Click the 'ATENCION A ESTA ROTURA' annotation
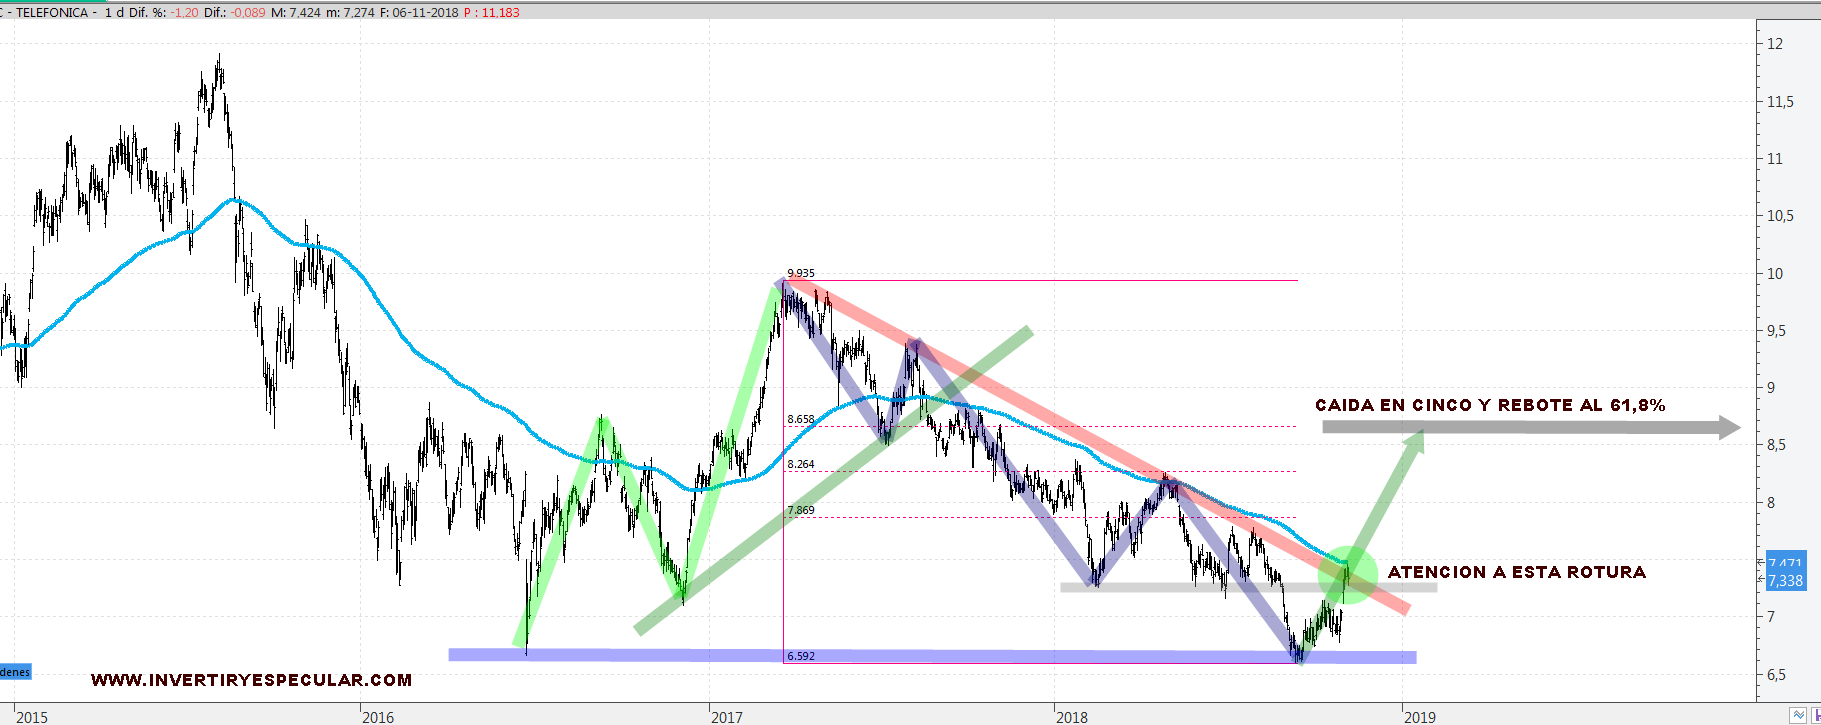The height and width of the screenshot is (725, 1821). [x=1516, y=572]
